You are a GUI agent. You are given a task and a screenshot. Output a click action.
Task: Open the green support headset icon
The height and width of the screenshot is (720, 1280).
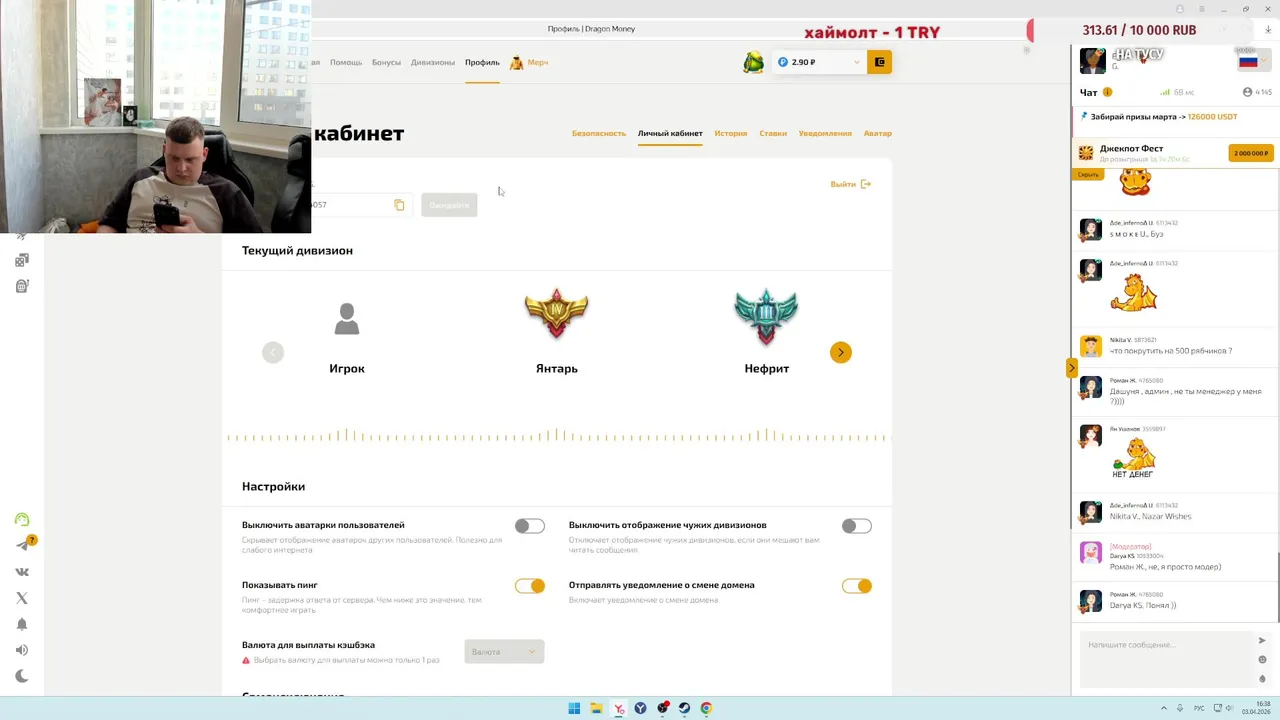click(22, 519)
